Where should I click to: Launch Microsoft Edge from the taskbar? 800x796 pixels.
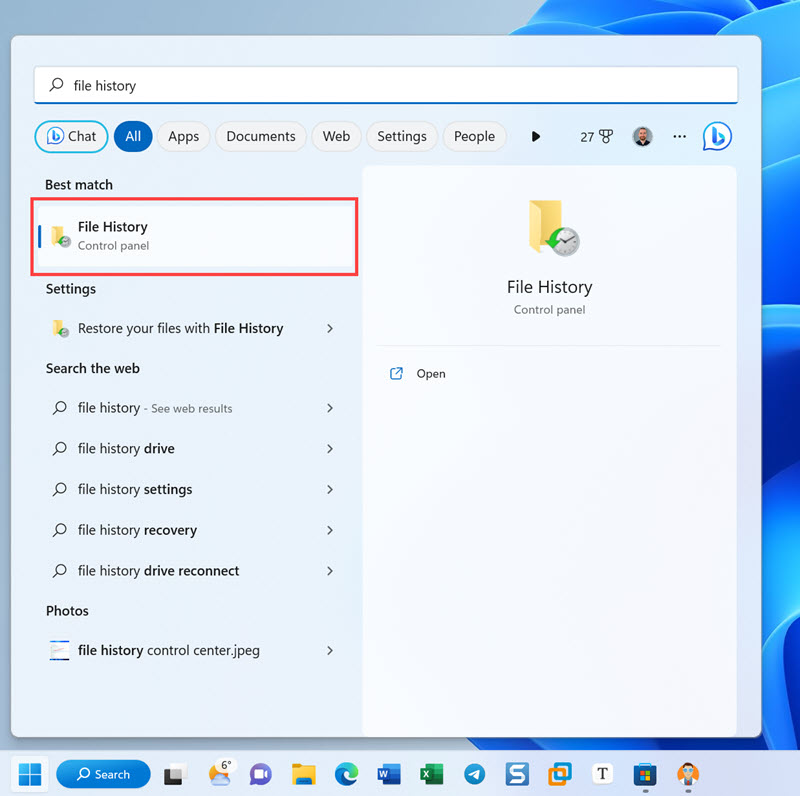pyautogui.click(x=346, y=775)
